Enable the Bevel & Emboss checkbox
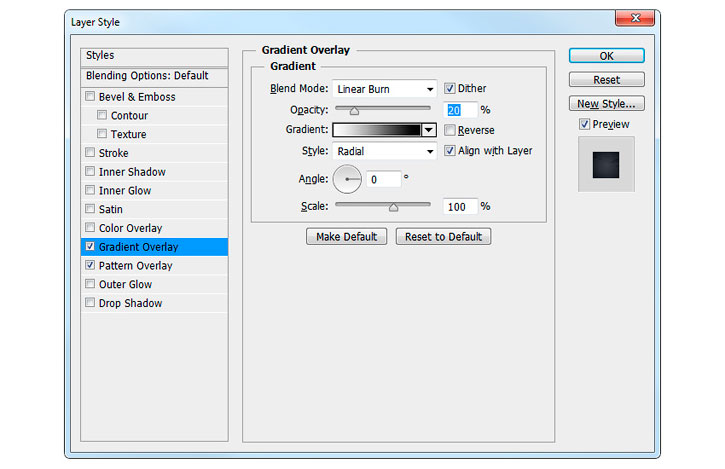The width and height of the screenshot is (725, 469). pos(90,96)
